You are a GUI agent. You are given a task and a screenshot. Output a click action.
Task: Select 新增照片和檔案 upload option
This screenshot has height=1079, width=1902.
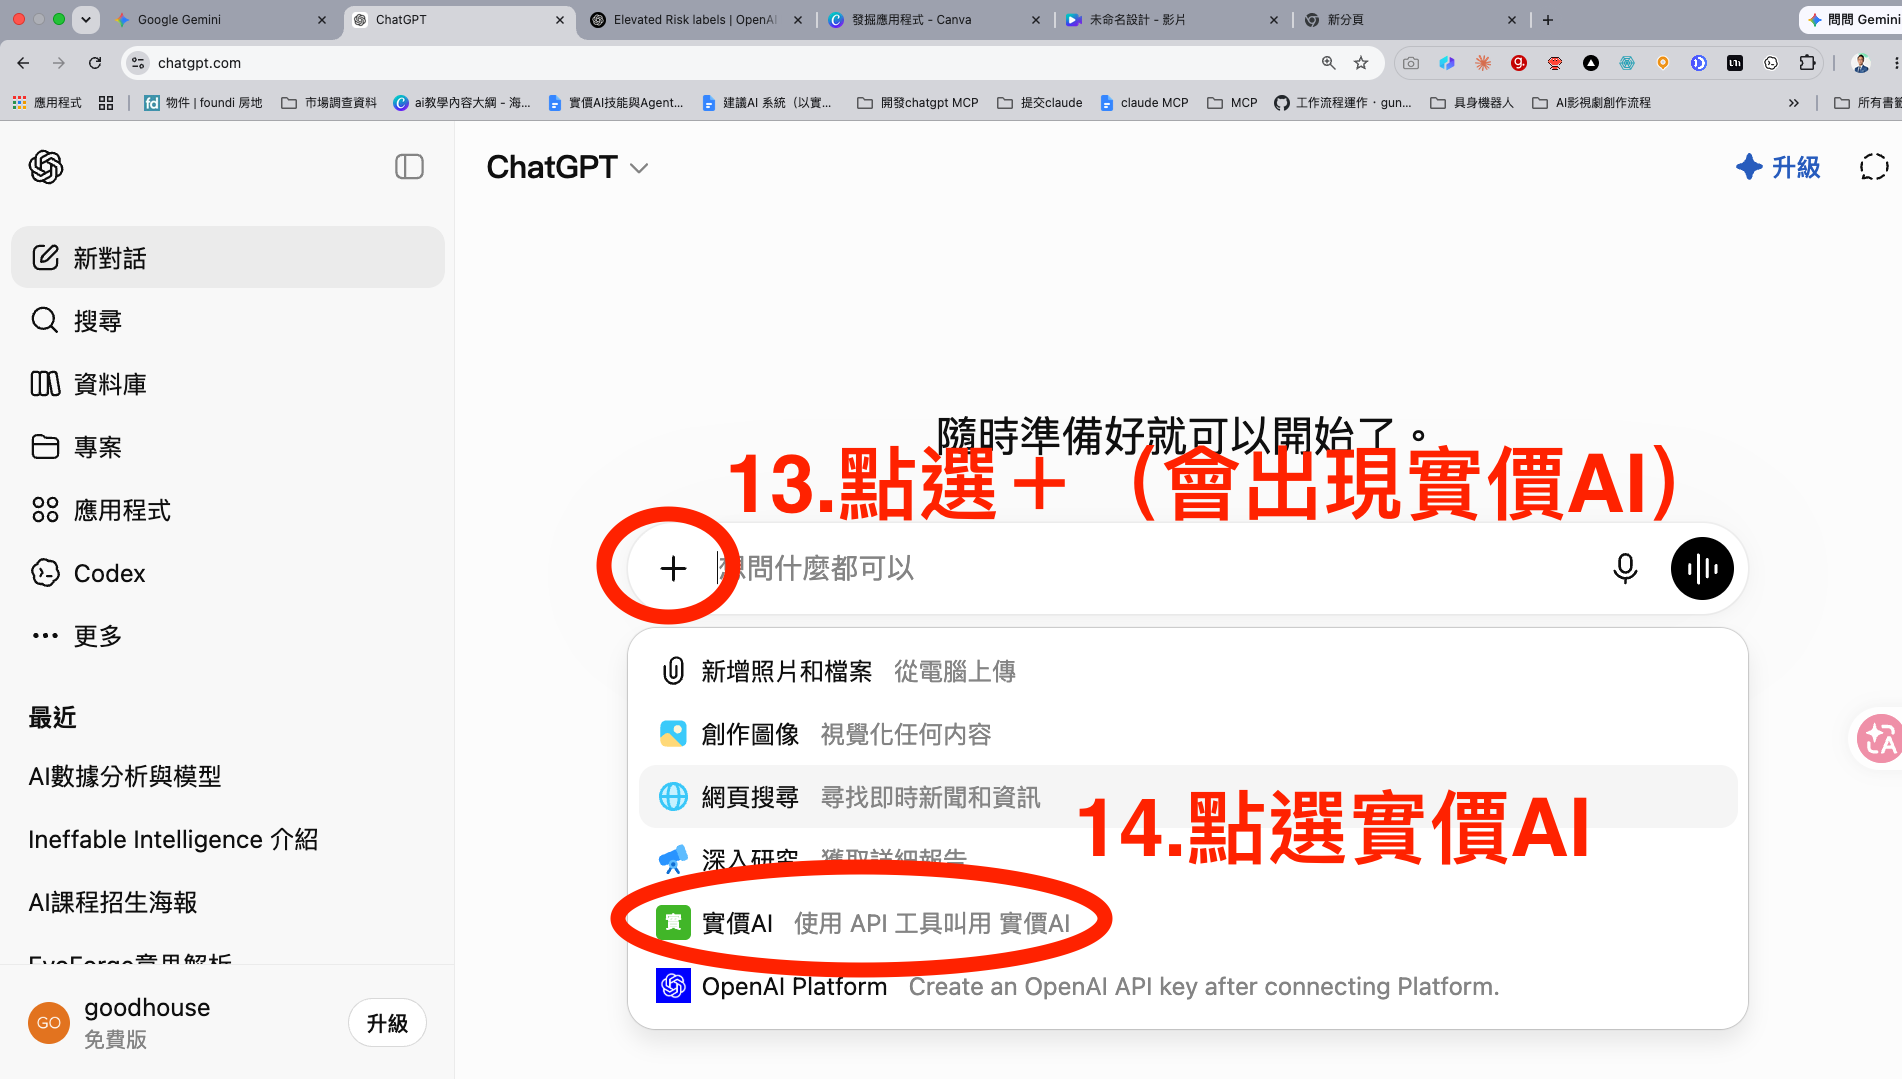click(1187, 671)
